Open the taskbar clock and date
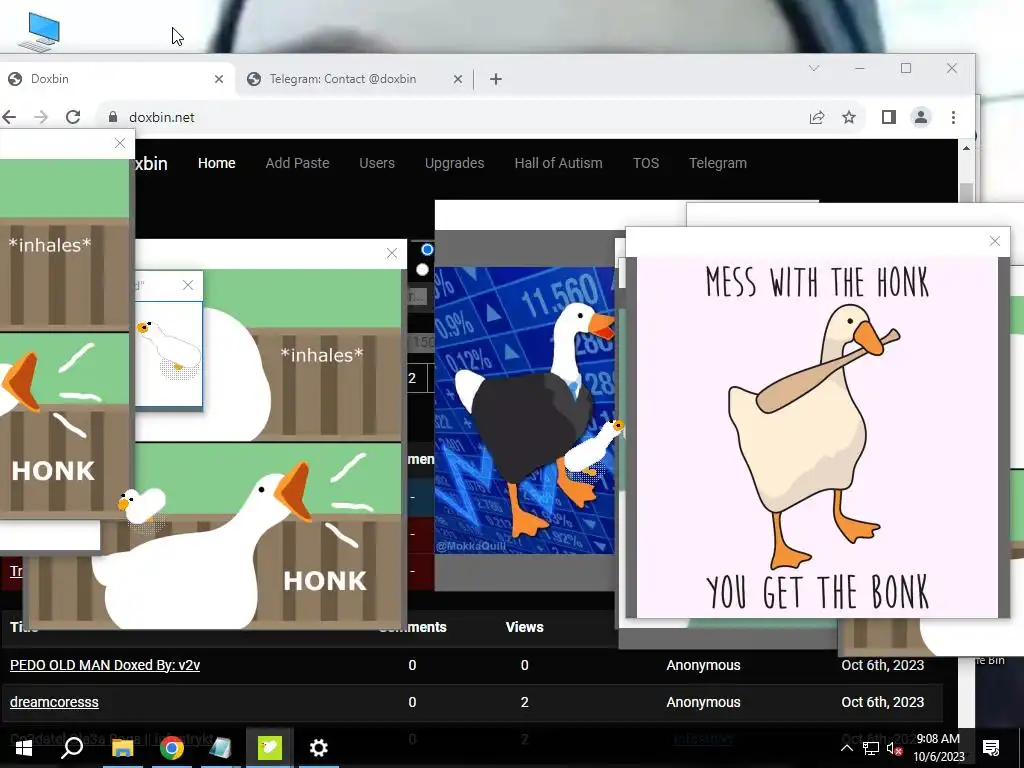1024x768 pixels. click(x=938, y=748)
